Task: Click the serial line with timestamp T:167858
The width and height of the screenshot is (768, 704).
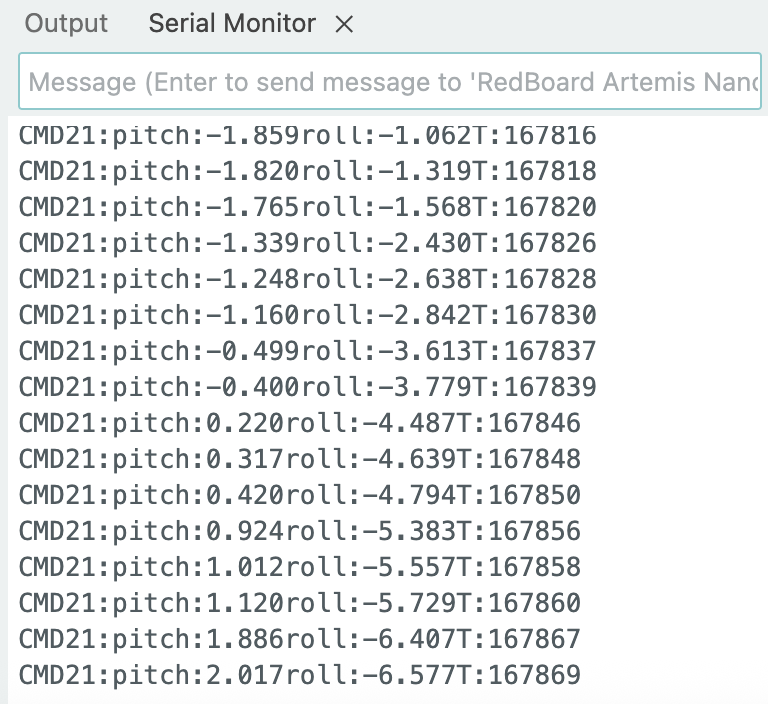Action: point(299,567)
